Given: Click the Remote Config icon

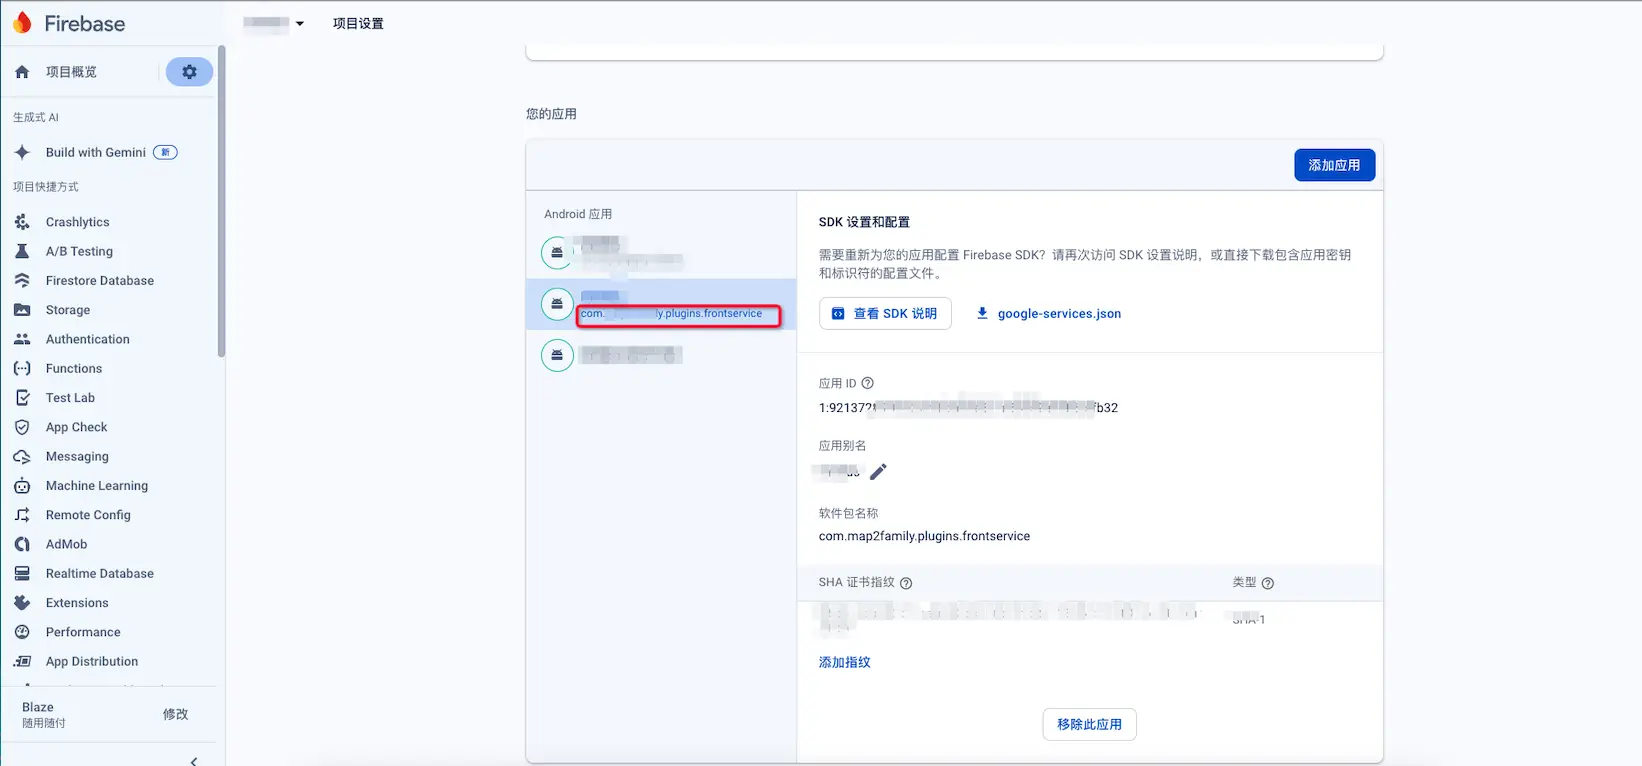Looking at the screenshot, I should [22, 515].
